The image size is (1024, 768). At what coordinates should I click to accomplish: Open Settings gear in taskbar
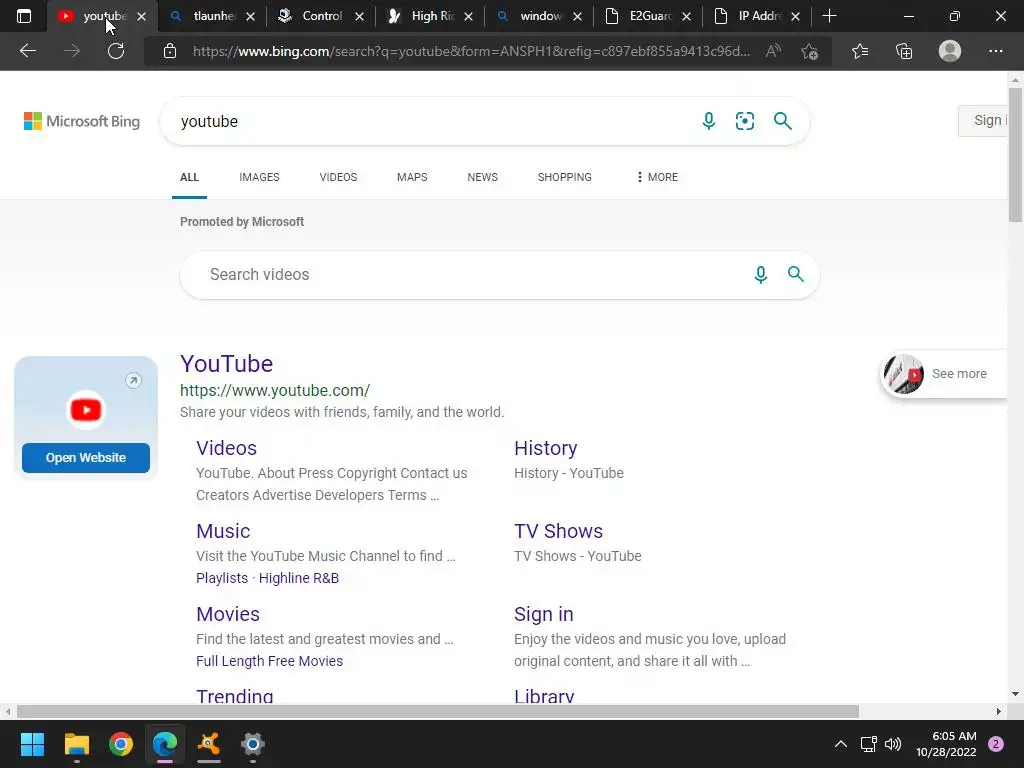click(253, 744)
